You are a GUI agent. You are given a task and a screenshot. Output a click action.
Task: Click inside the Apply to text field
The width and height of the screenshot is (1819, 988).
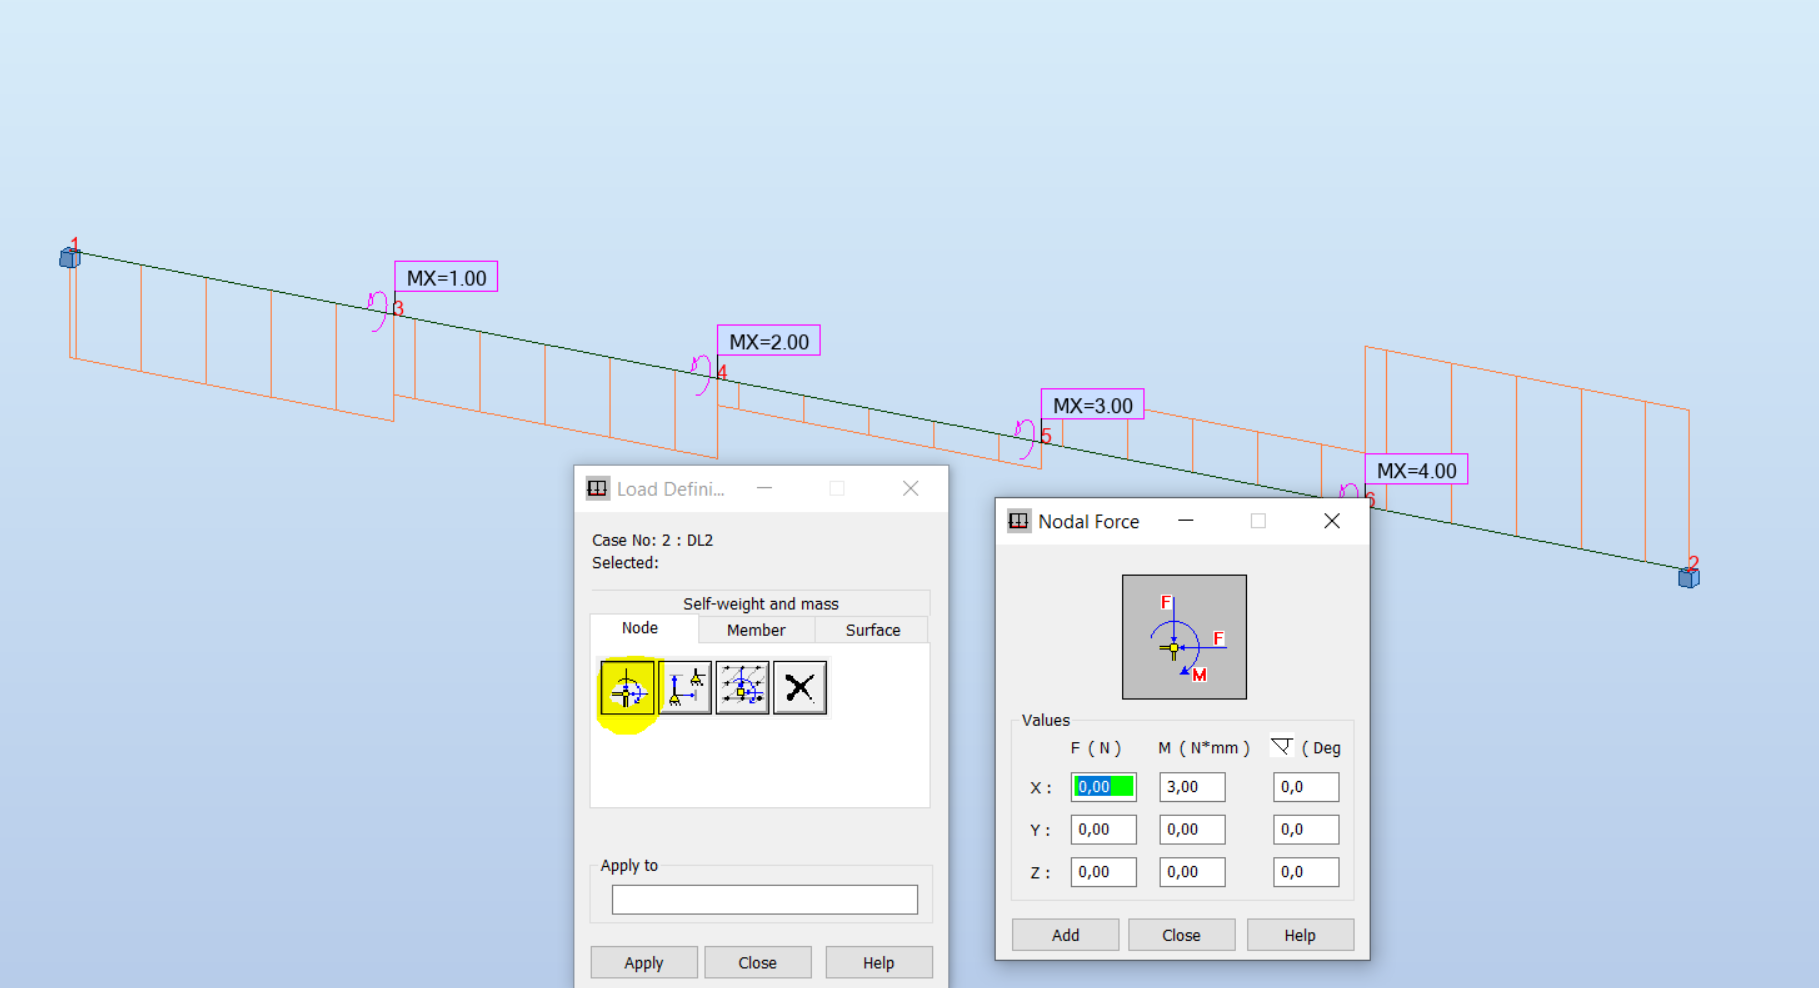coord(763,899)
